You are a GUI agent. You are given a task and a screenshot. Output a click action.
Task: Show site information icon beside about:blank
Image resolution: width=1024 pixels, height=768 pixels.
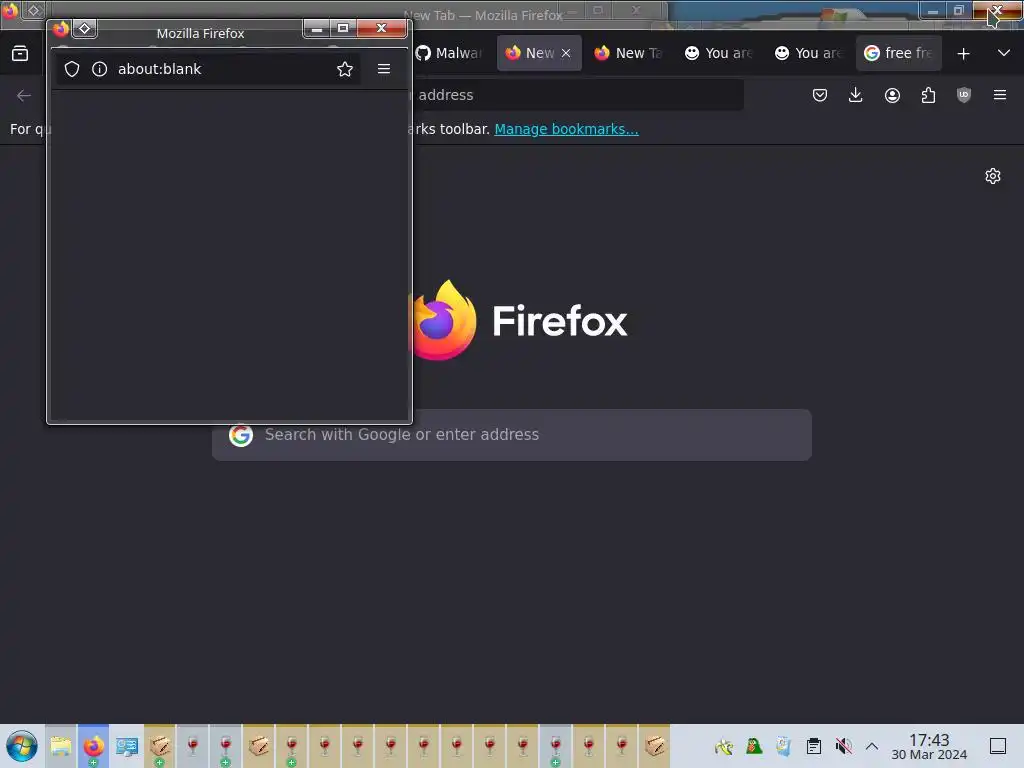pos(99,69)
